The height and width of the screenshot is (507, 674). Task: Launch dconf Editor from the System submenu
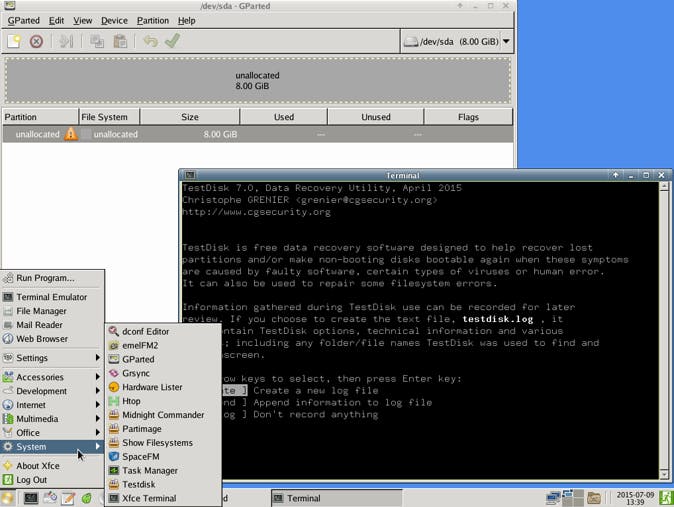[163, 332]
